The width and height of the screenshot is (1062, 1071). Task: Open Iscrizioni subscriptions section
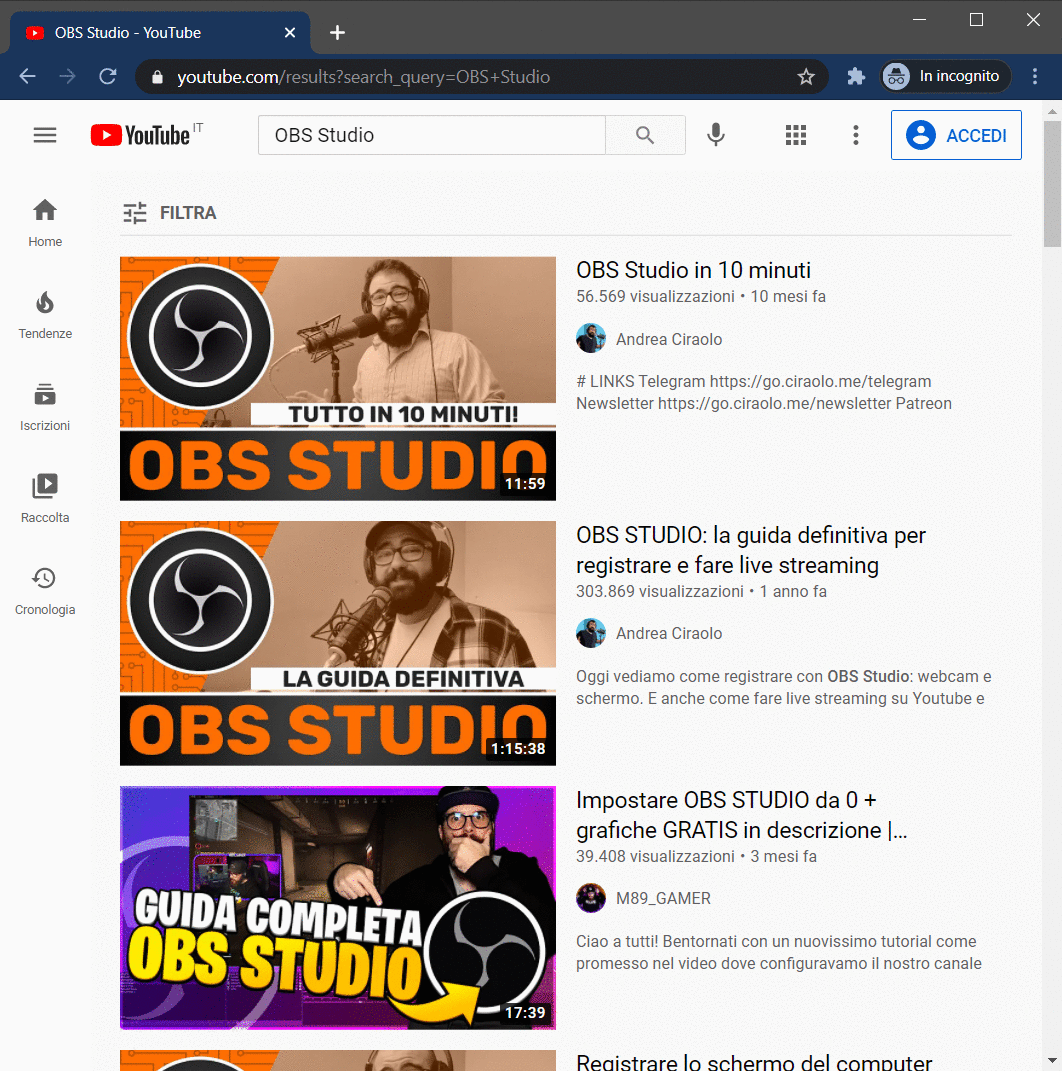(45, 408)
